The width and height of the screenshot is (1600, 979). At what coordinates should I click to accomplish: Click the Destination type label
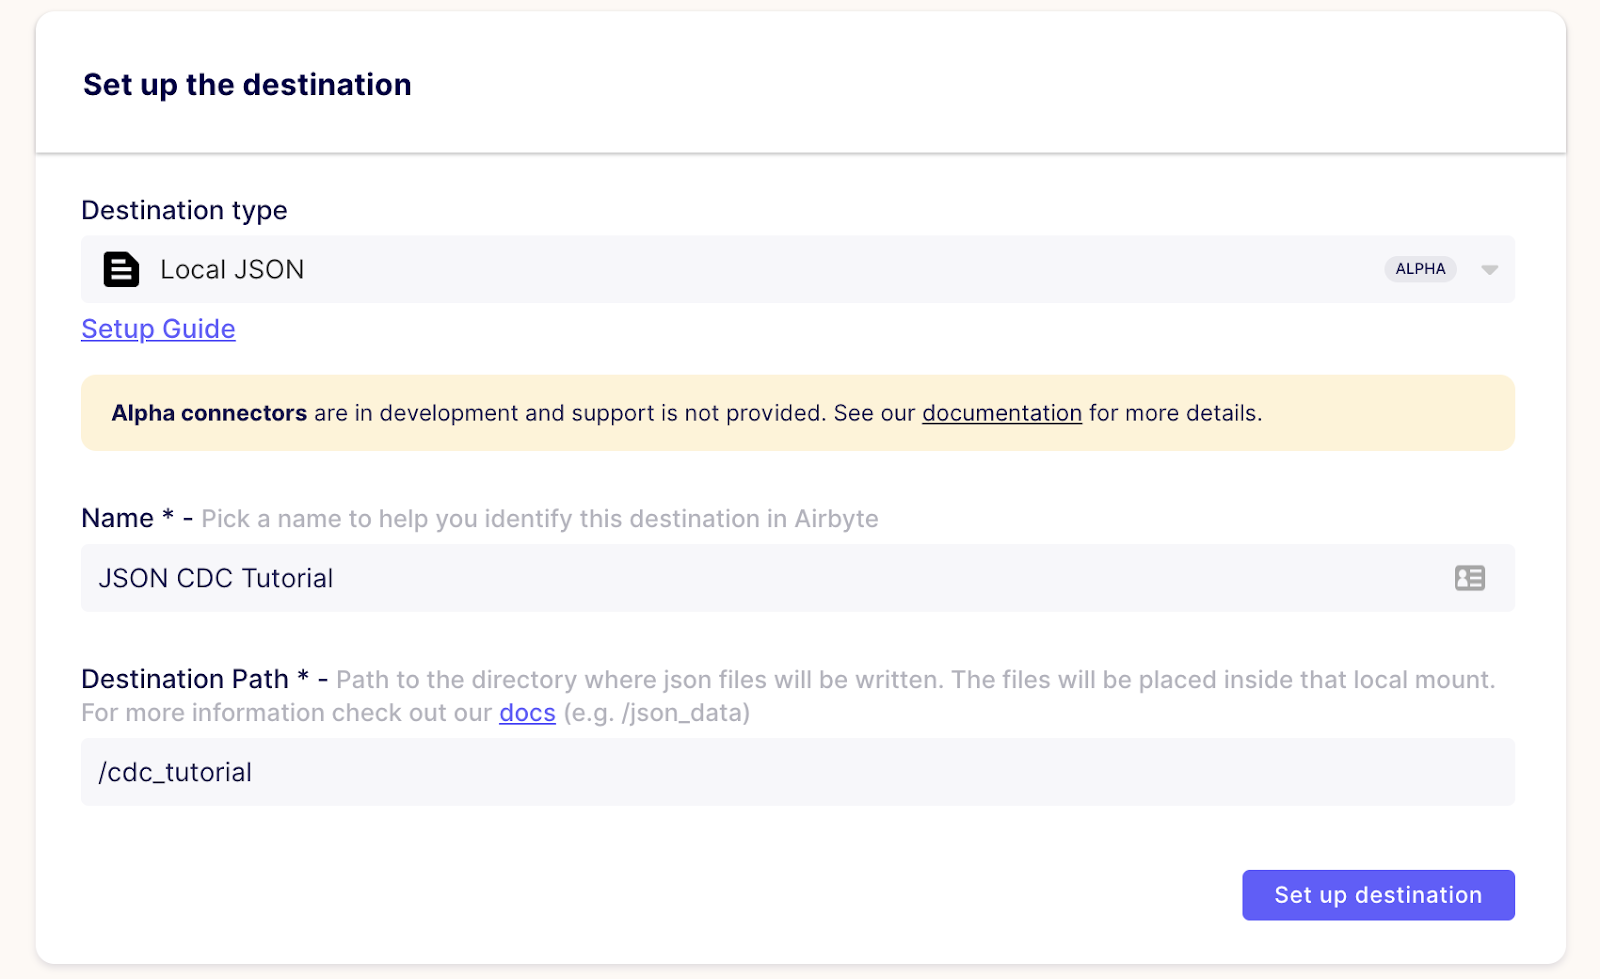[x=184, y=210]
